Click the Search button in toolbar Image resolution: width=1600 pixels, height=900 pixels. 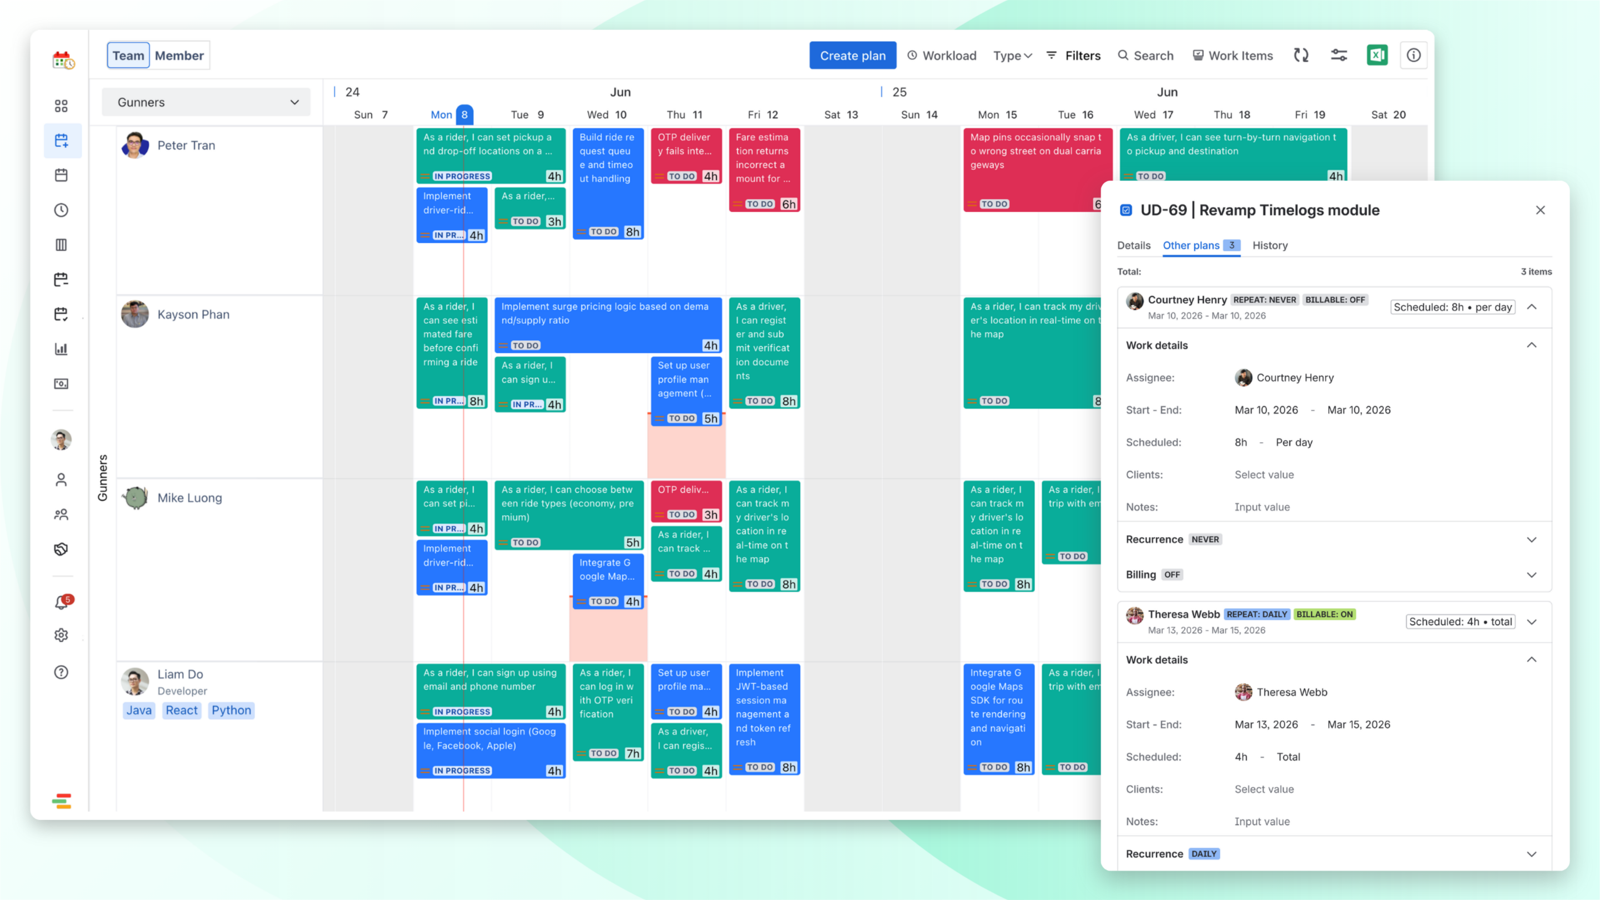click(x=1146, y=56)
